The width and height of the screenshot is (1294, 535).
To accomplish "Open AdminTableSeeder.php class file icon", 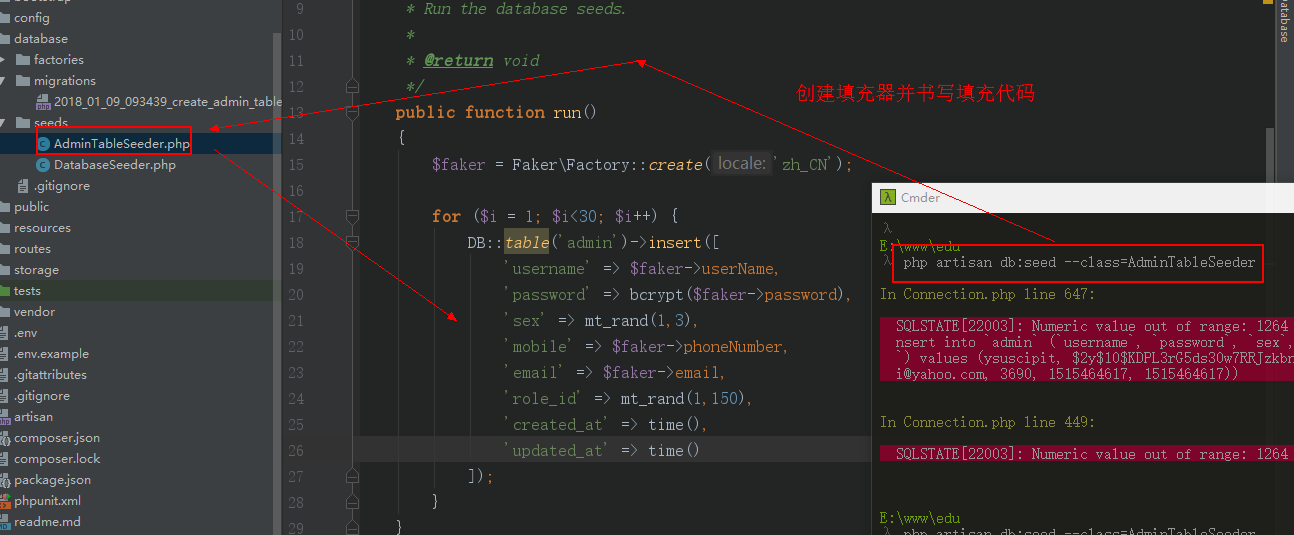I will (43, 144).
